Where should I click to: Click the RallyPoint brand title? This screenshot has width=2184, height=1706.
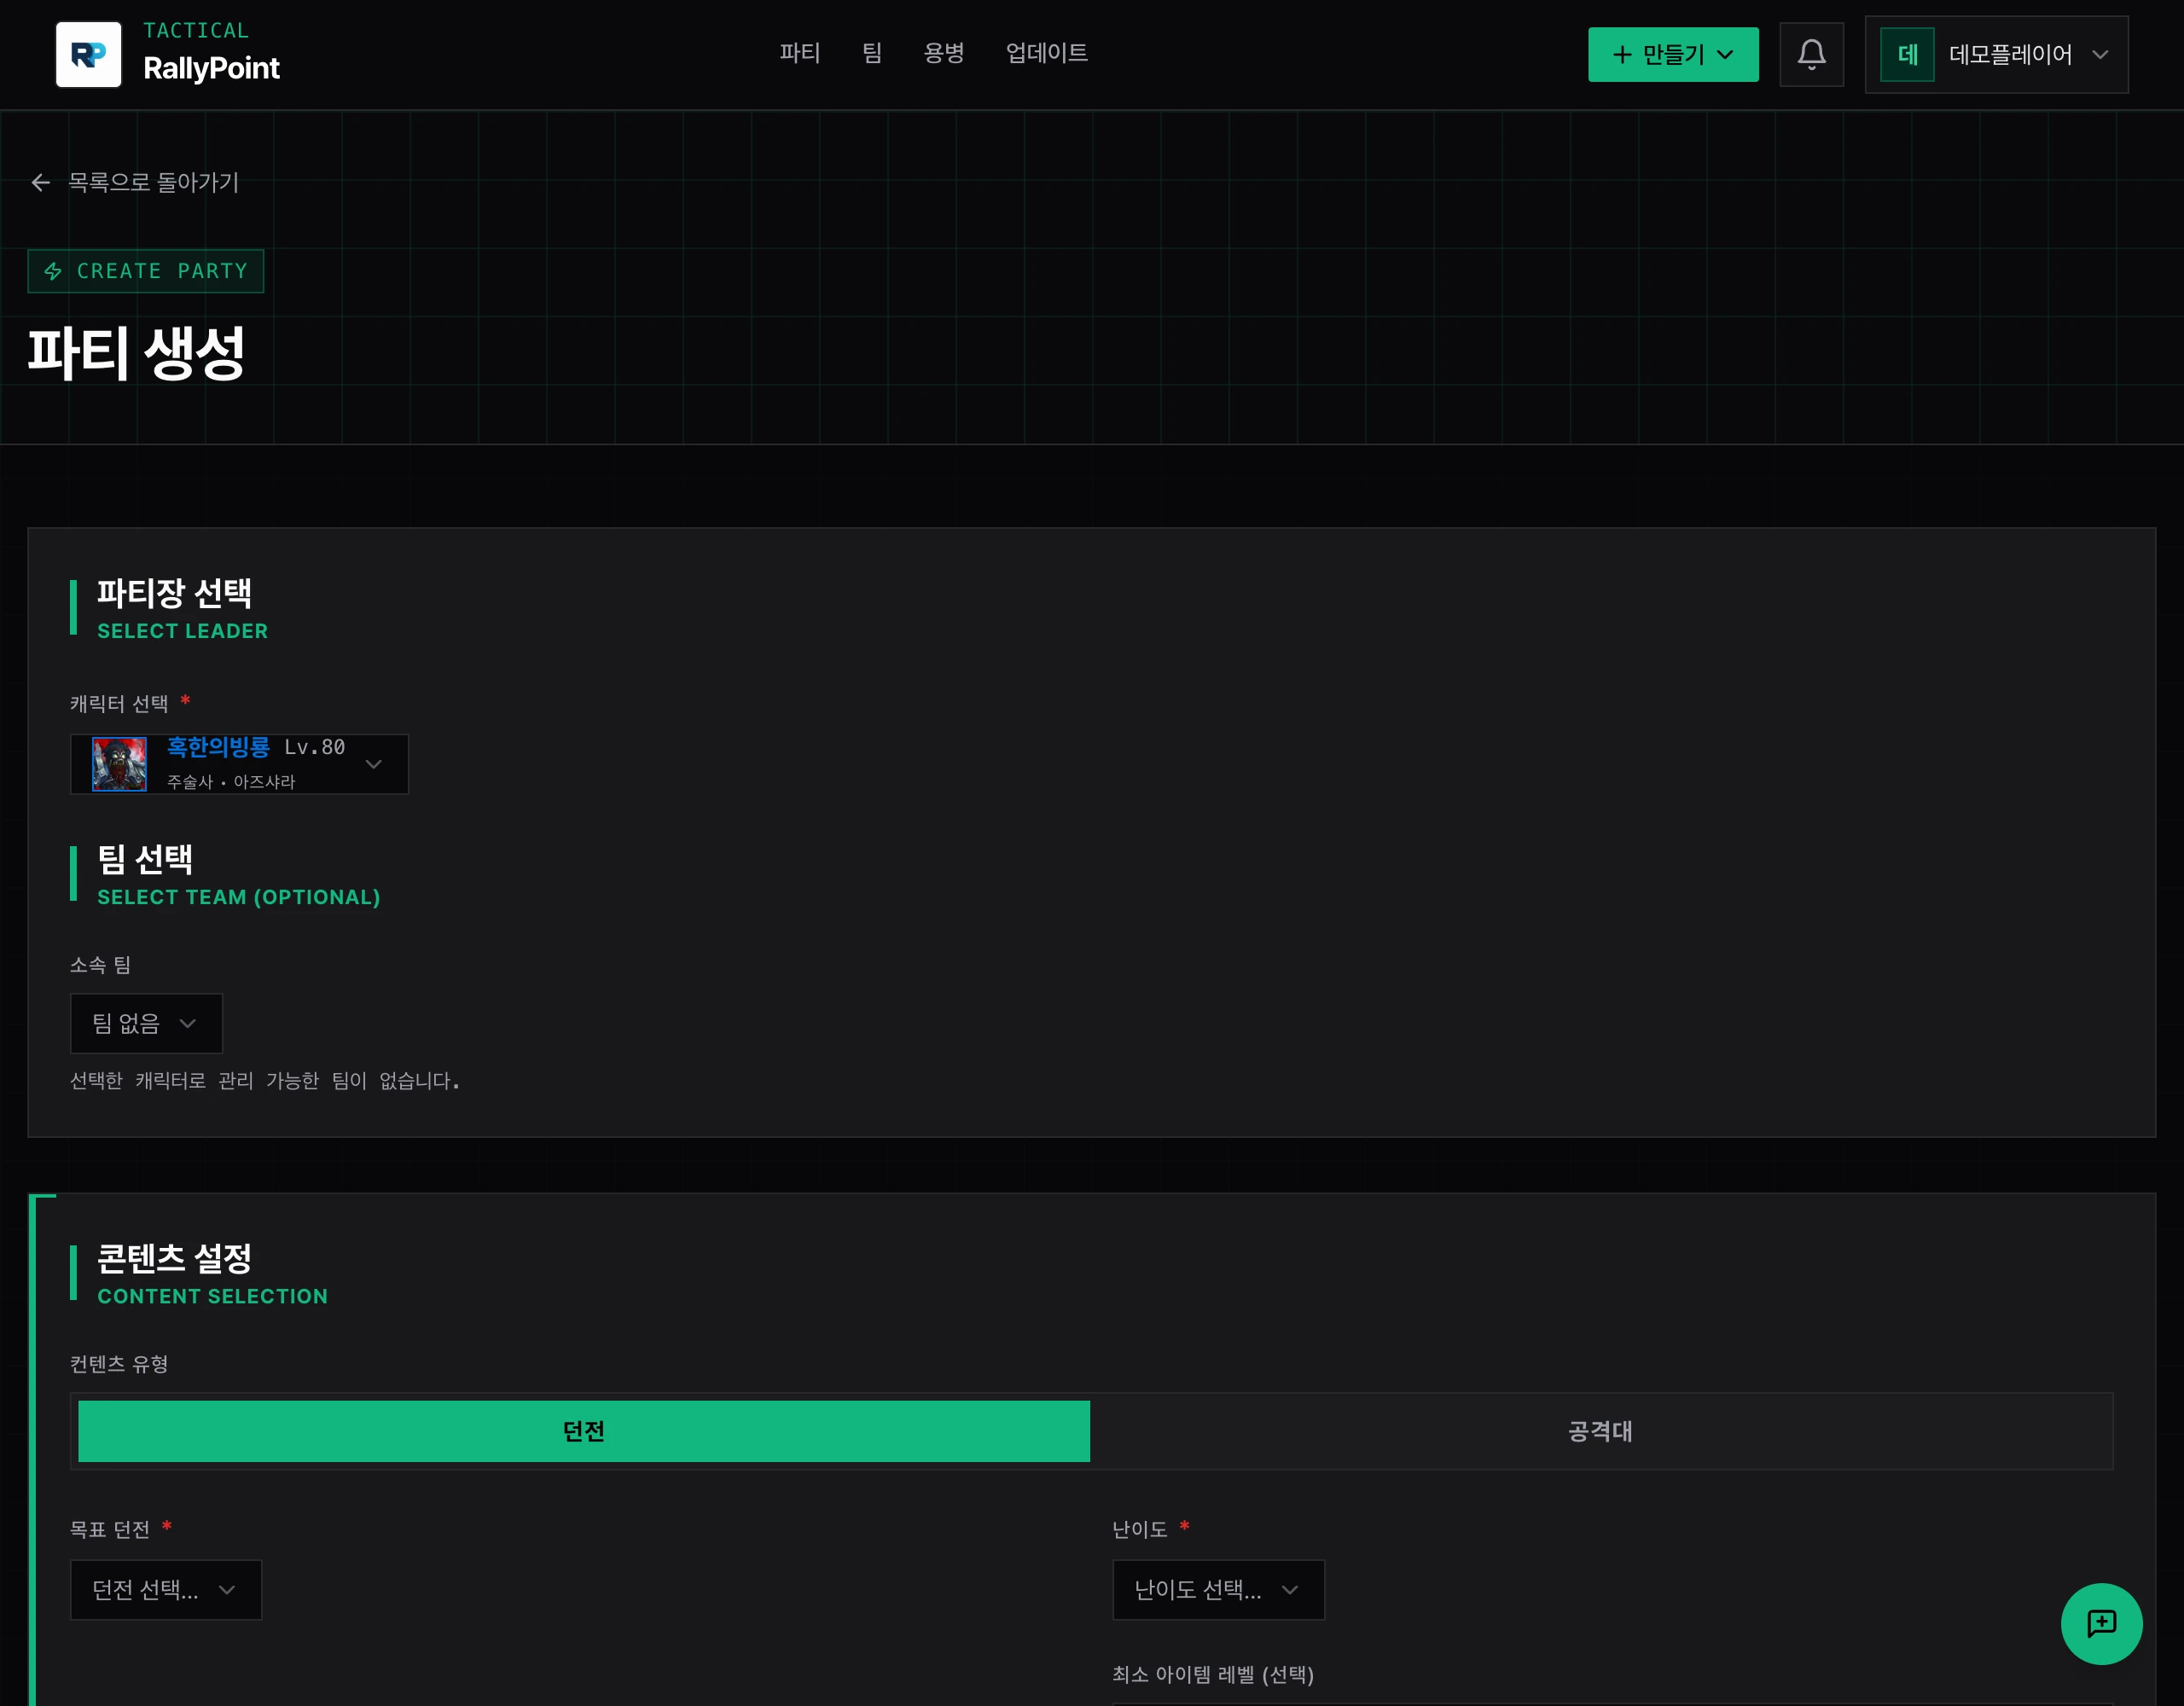pyautogui.click(x=211, y=68)
